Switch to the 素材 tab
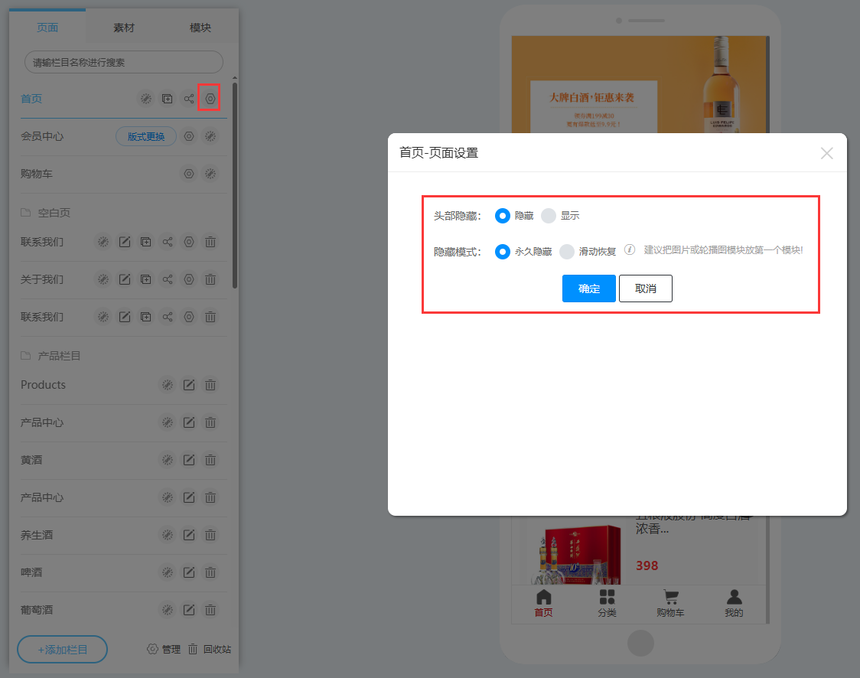The width and height of the screenshot is (860, 678). (124, 28)
